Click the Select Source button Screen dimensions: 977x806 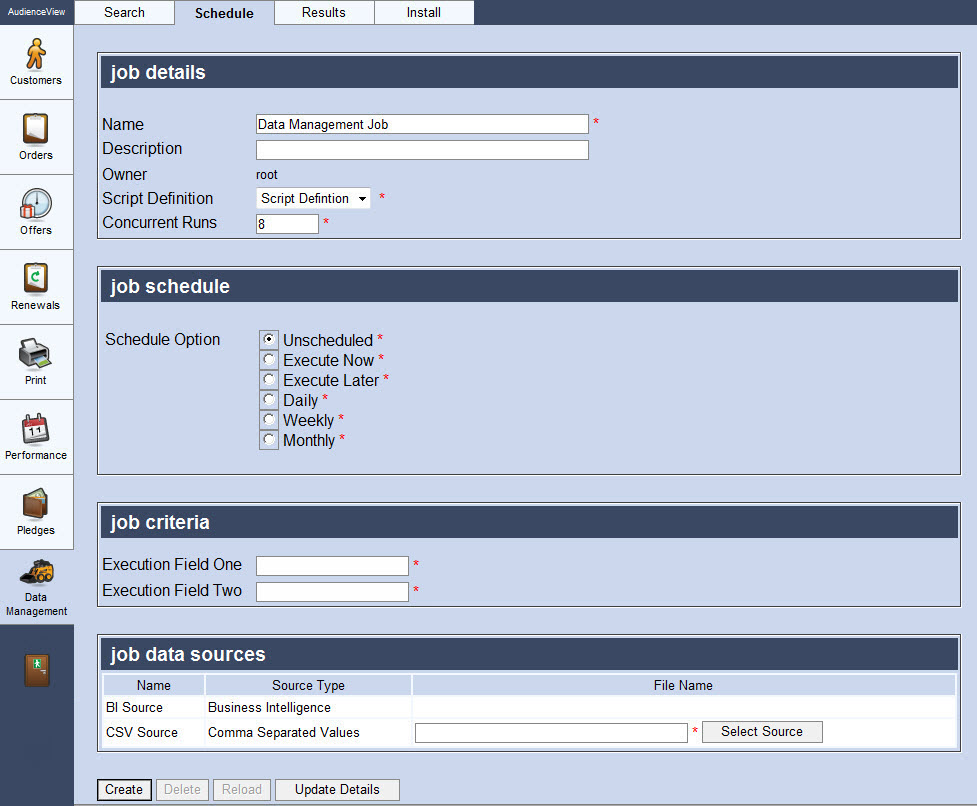tap(762, 732)
